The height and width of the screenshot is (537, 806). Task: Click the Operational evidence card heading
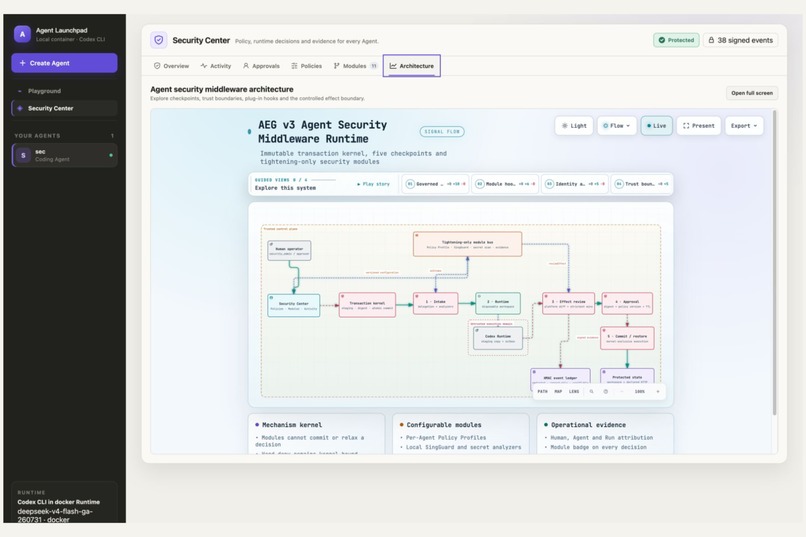coord(589,425)
